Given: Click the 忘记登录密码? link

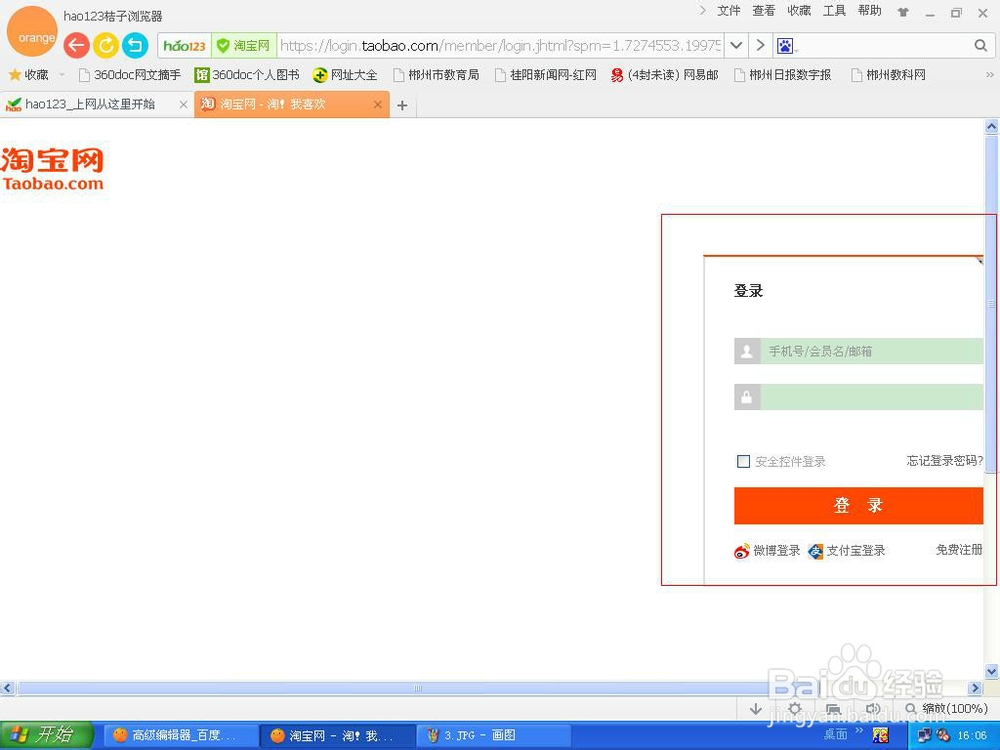Looking at the screenshot, I should [945, 460].
